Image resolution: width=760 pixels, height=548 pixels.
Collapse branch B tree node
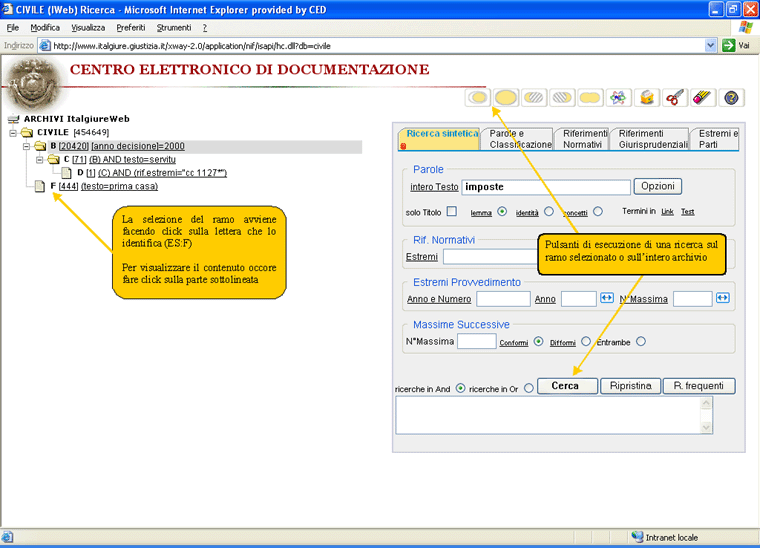pyautogui.click(x=27, y=146)
